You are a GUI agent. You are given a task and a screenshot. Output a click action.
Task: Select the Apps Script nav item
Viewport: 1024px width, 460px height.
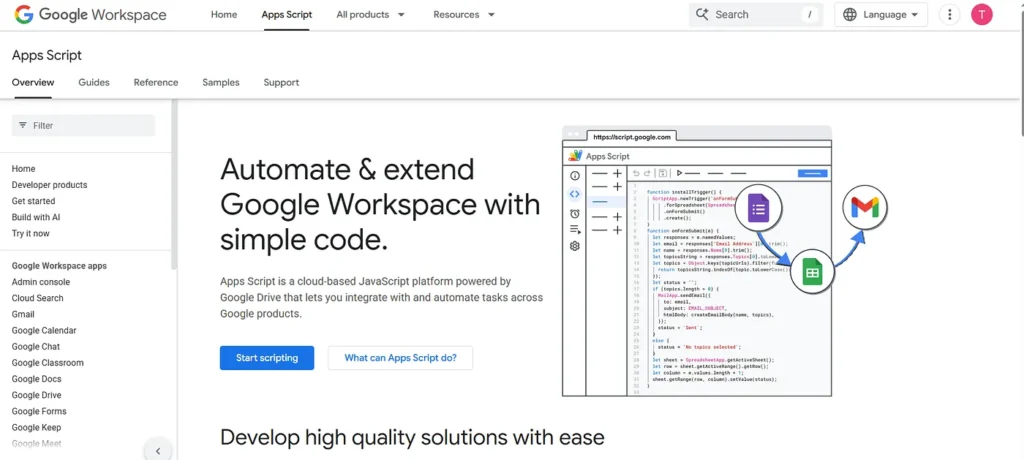[287, 14]
